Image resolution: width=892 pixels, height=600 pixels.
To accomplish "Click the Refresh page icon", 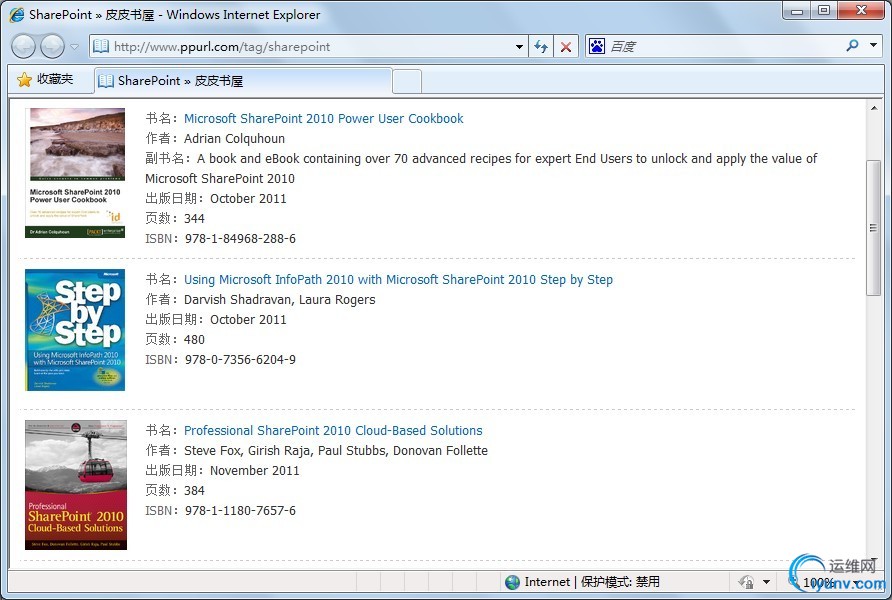I will [x=541, y=47].
